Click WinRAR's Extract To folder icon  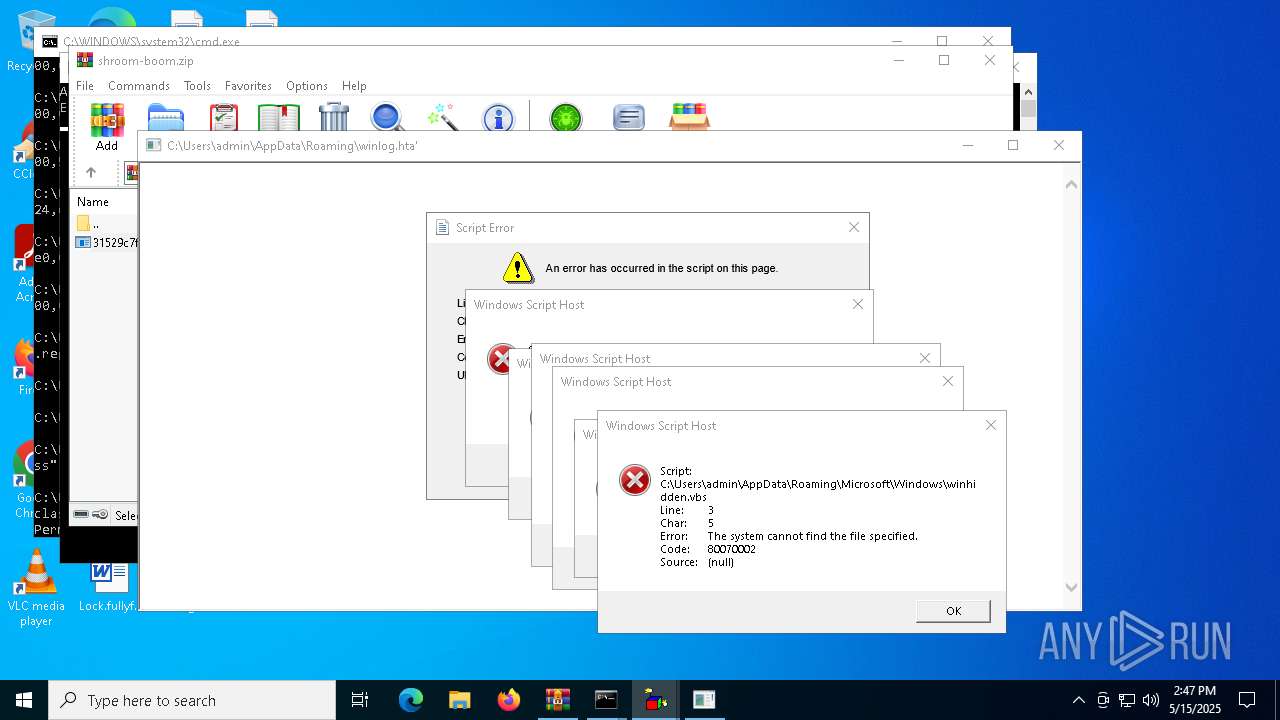166,118
